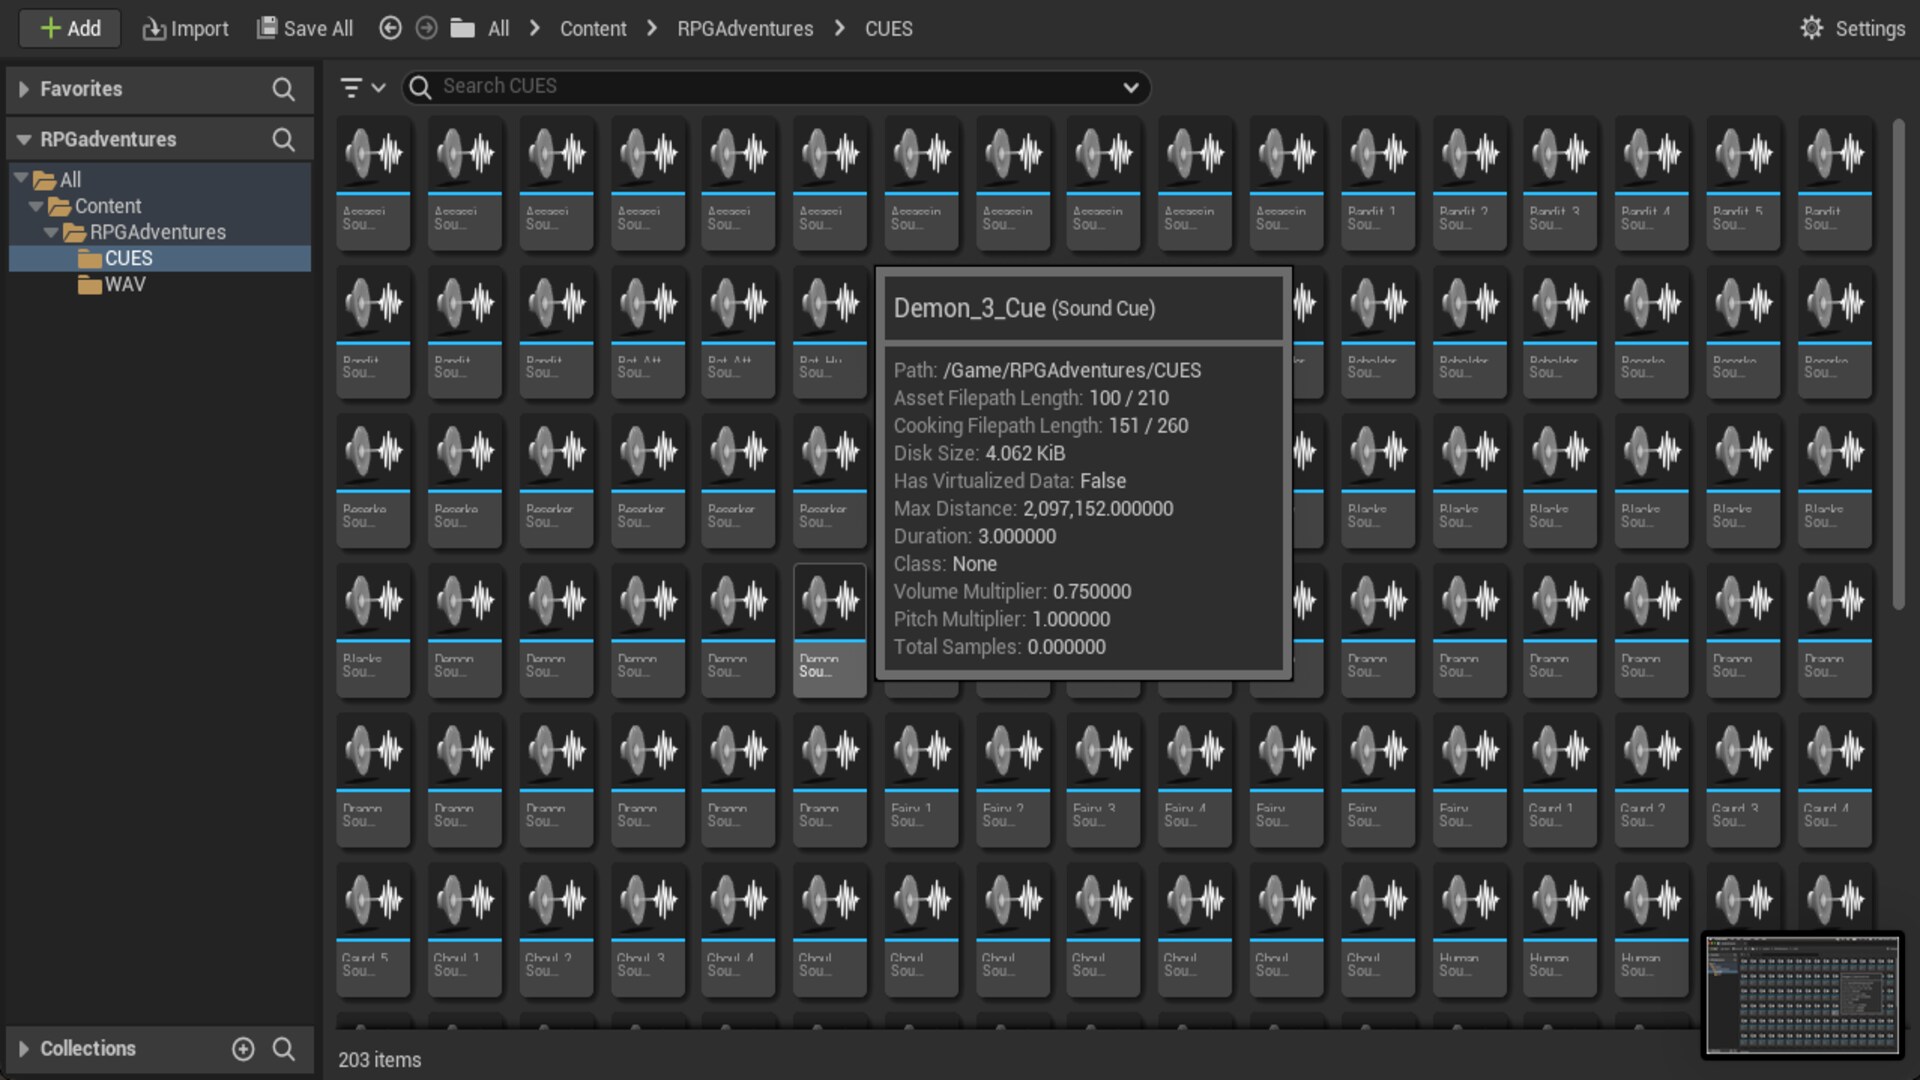Click into the Search CUES field
The width and height of the screenshot is (1920, 1080).
(x=770, y=87)
